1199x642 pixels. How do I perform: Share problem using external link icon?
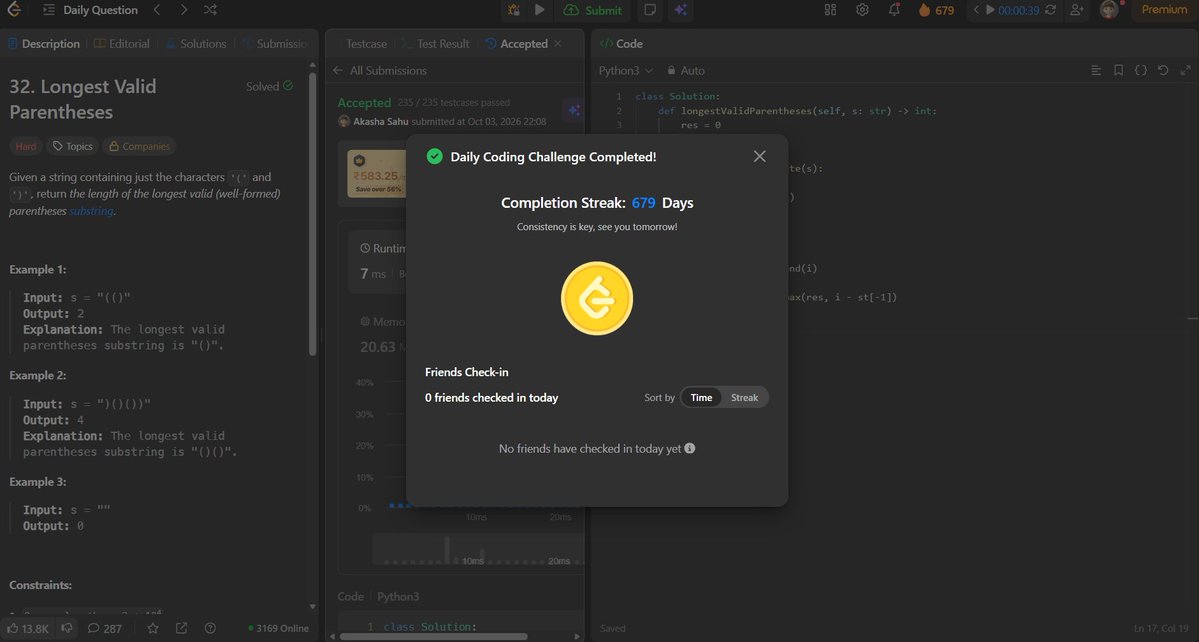[x=181, y=628]
